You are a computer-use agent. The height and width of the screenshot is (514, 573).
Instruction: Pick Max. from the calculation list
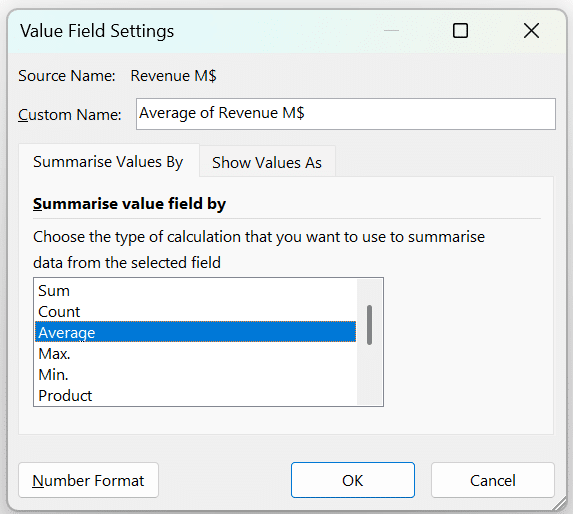pos(195,354)
